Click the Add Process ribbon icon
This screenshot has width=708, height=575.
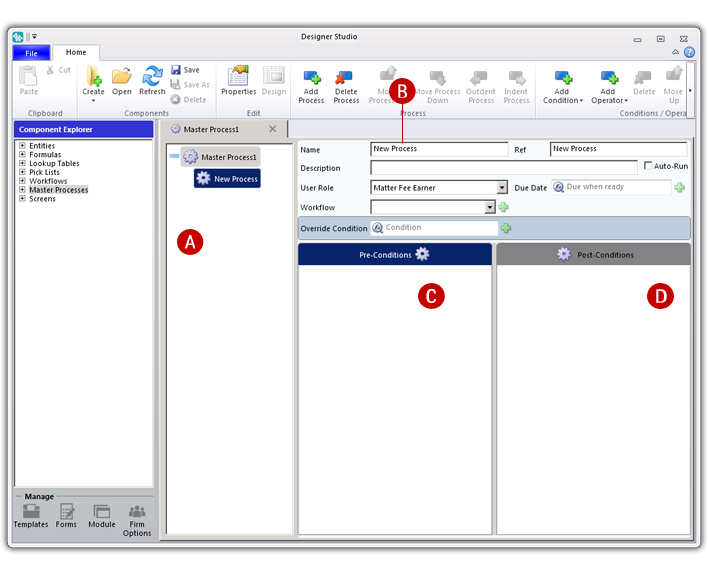pyautogui.click(x=311, y=79)
